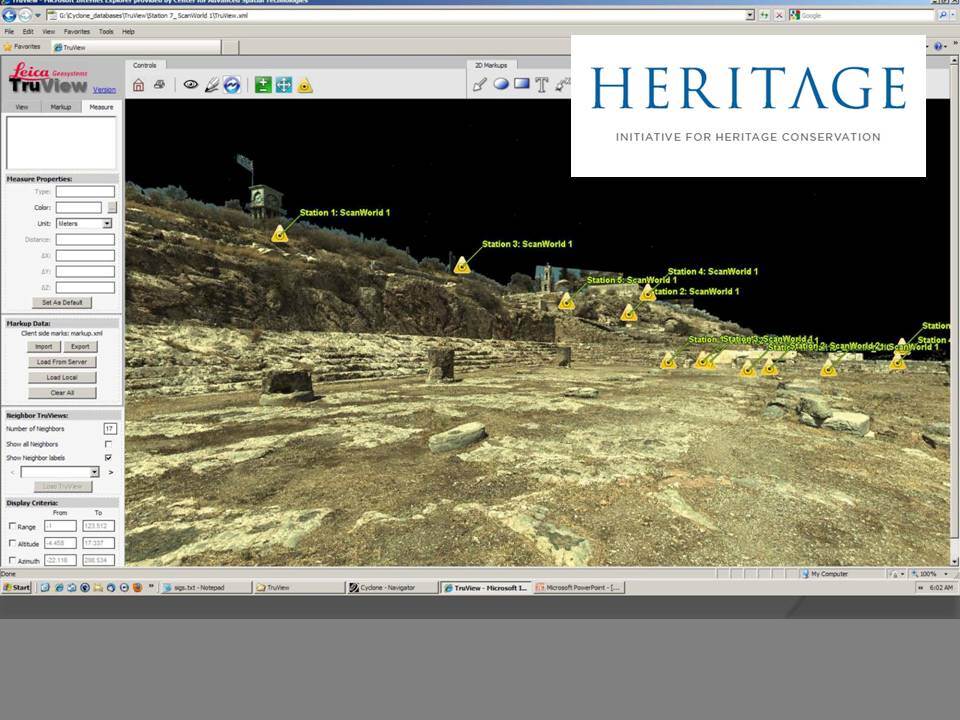Image resolution: width=960 pixels, height=720 pixels.
Task: Click the Number of Neighbors field
Action: [110, 429]
